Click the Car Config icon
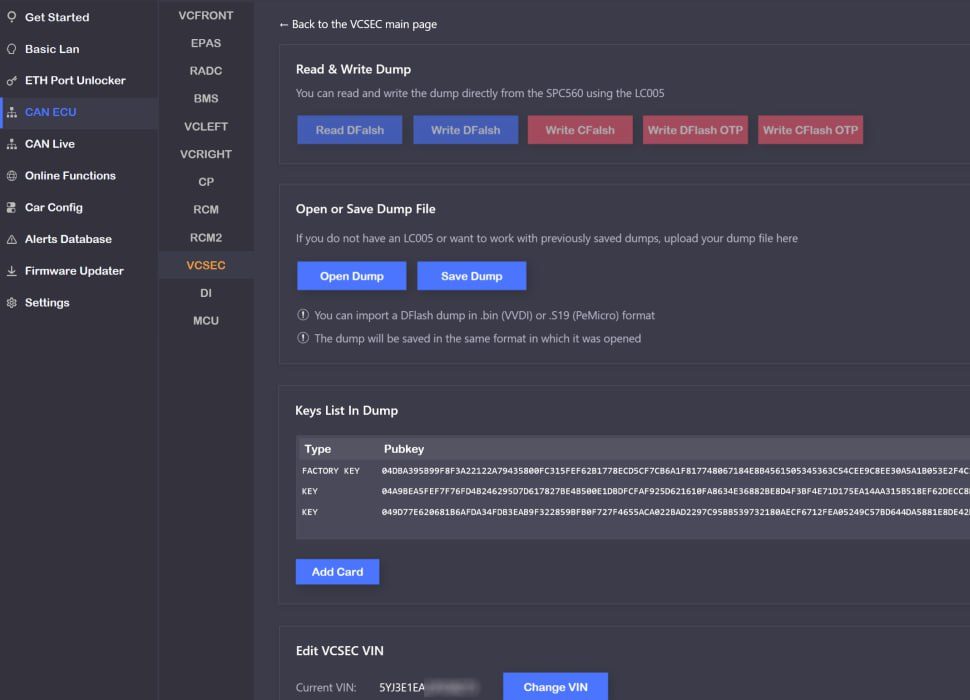This screenshot has height=700, width=970. click(12, 208)
